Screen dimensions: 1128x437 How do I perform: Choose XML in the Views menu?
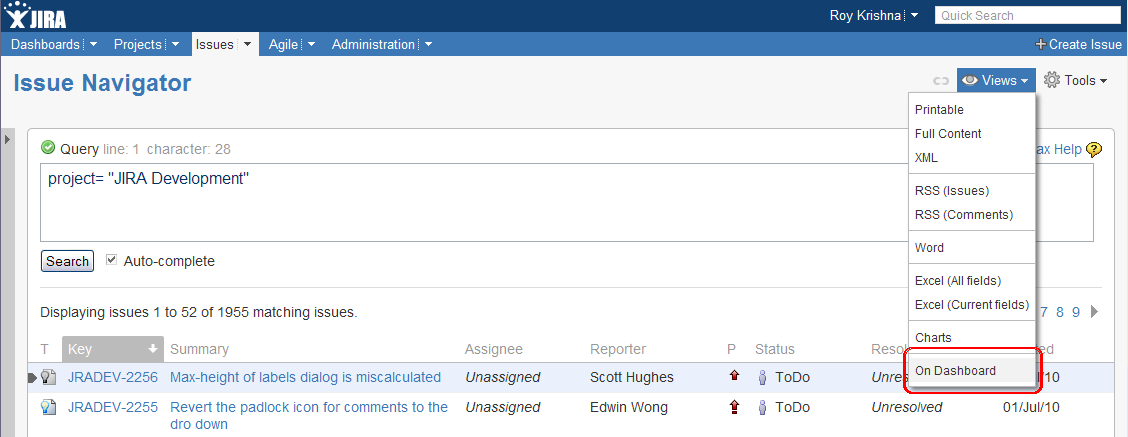(x=927, y=158)
